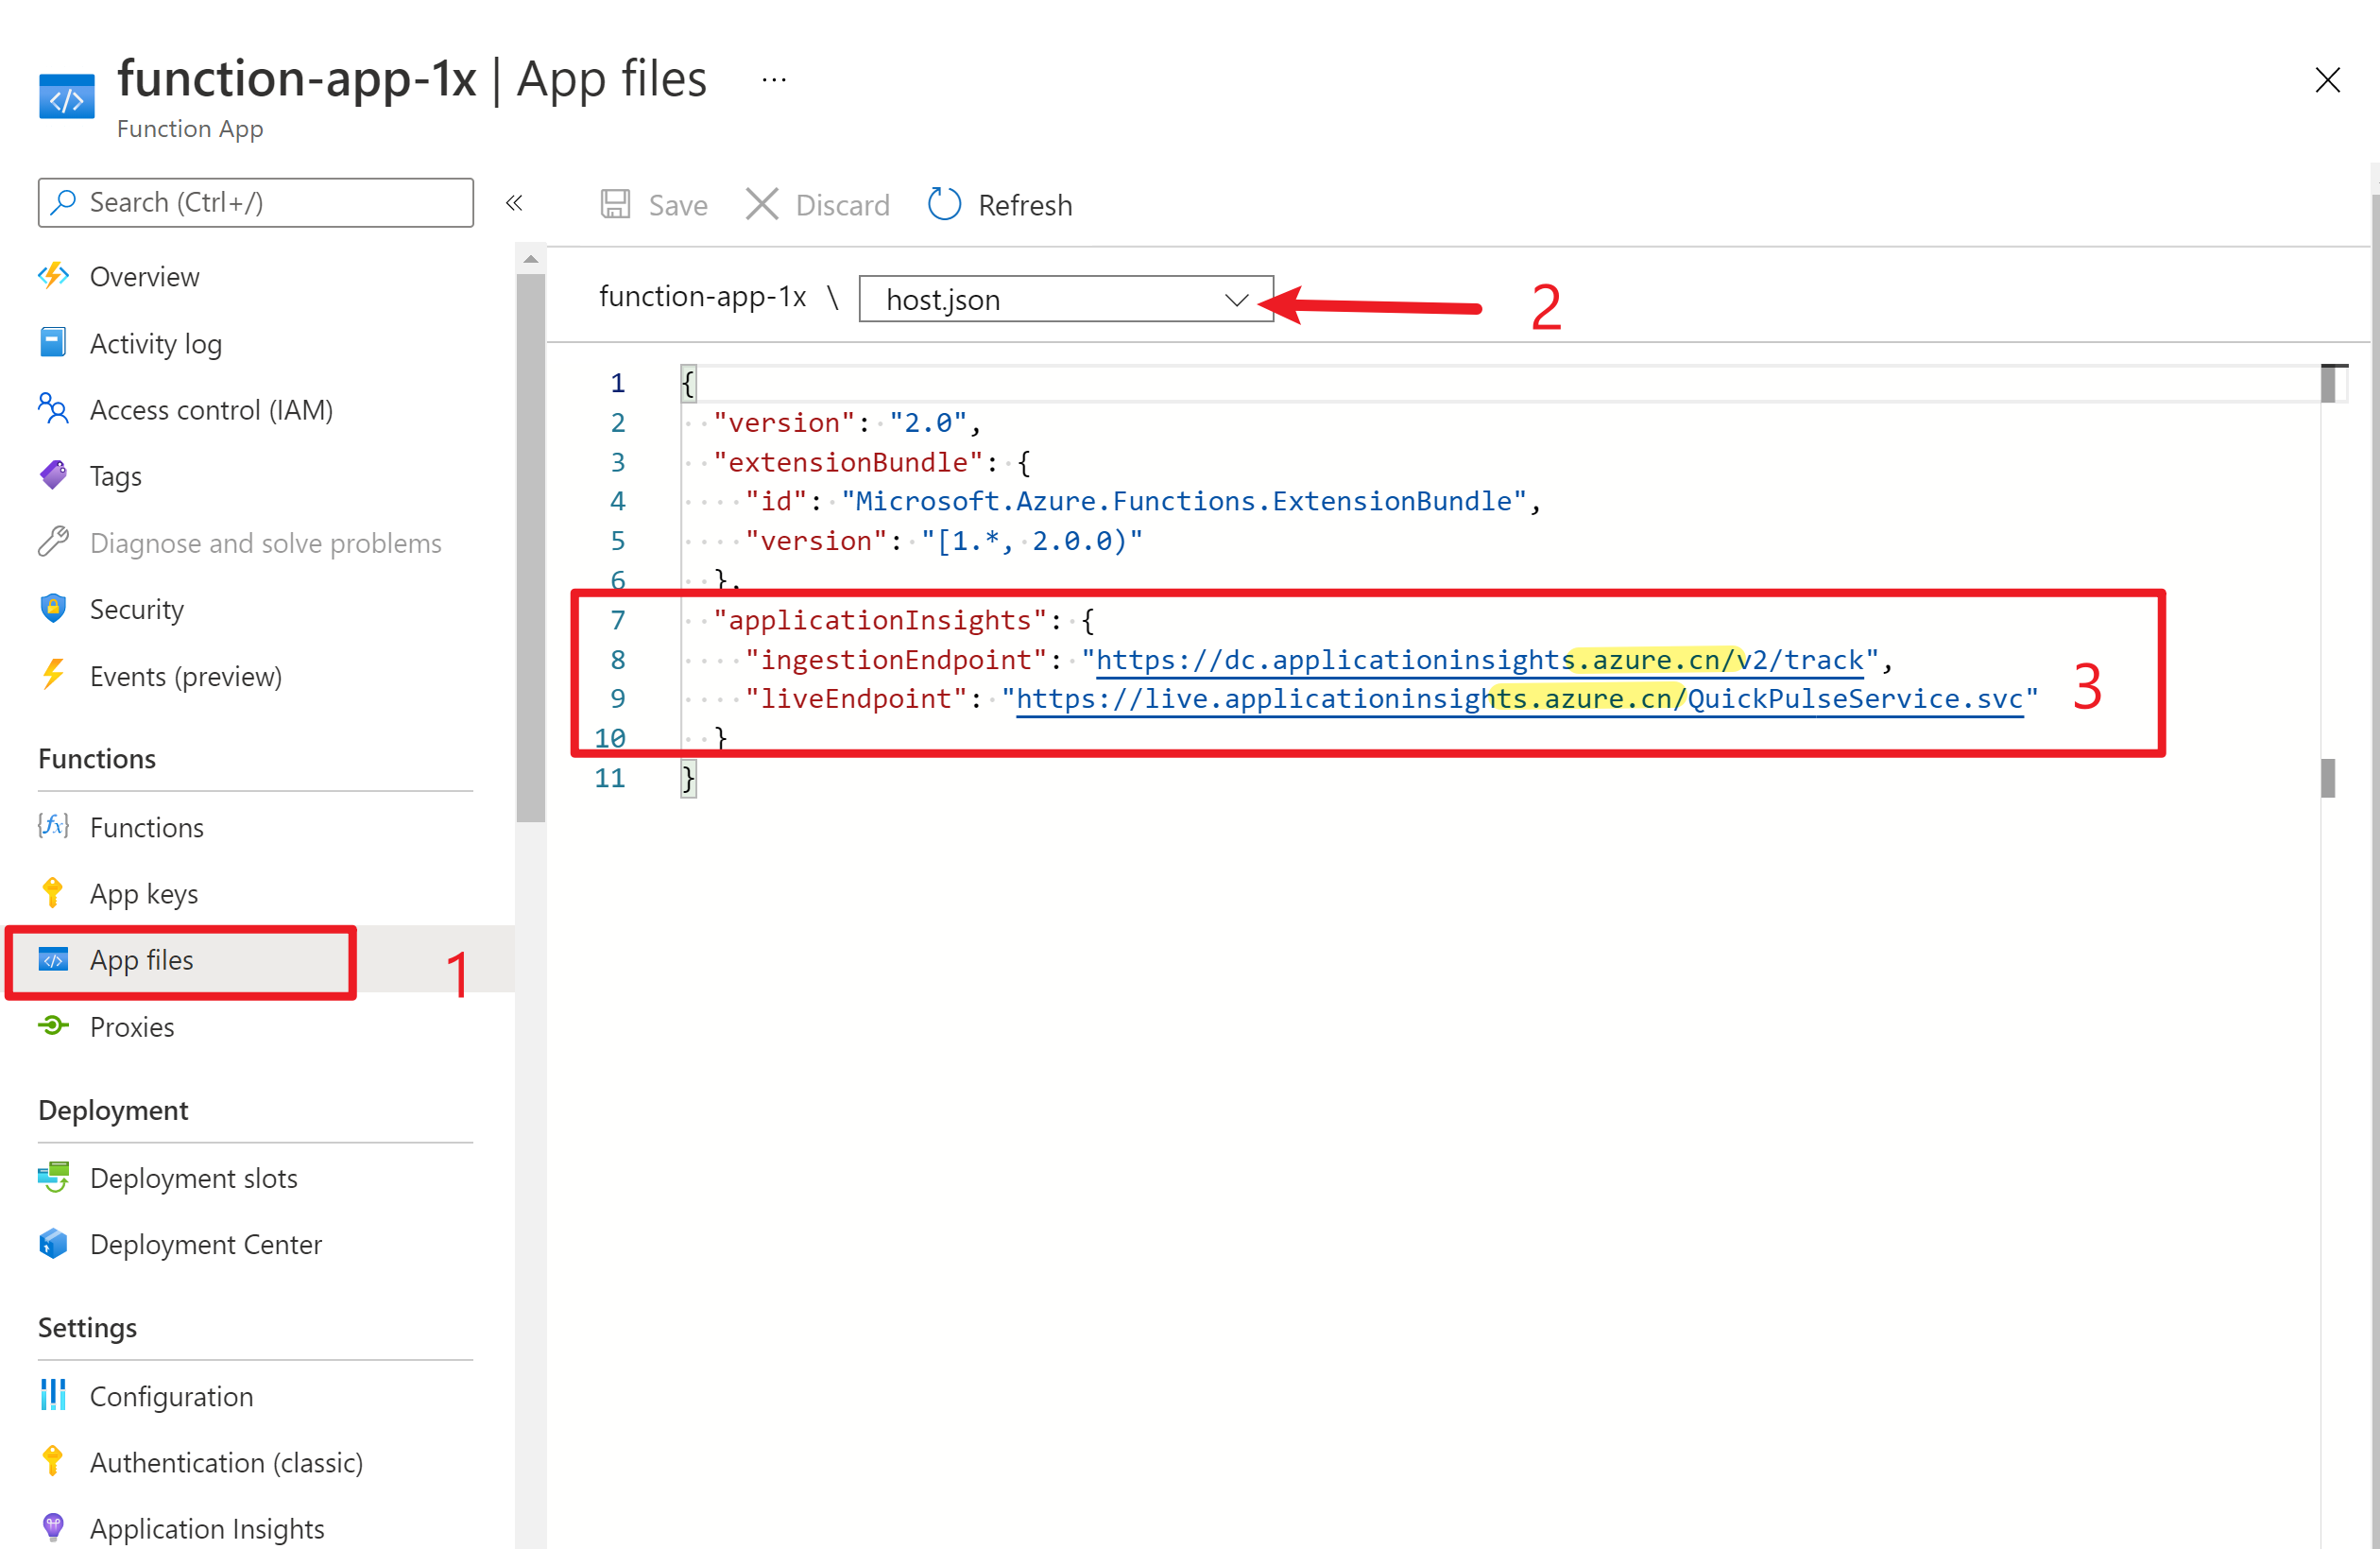Screen dimensions: 2380x1549
Task: Click the Application Insights bulb icon
Action: coord(54,1527)
